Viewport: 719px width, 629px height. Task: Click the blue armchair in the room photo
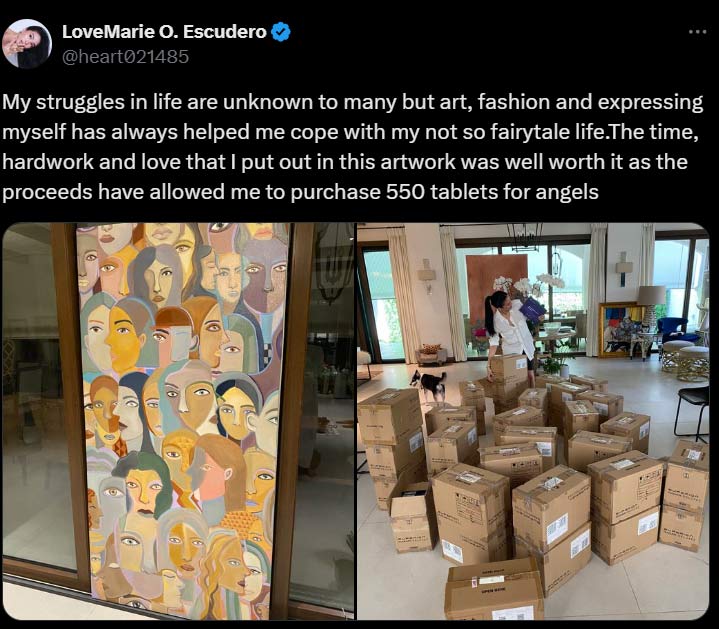coord(673,330)
